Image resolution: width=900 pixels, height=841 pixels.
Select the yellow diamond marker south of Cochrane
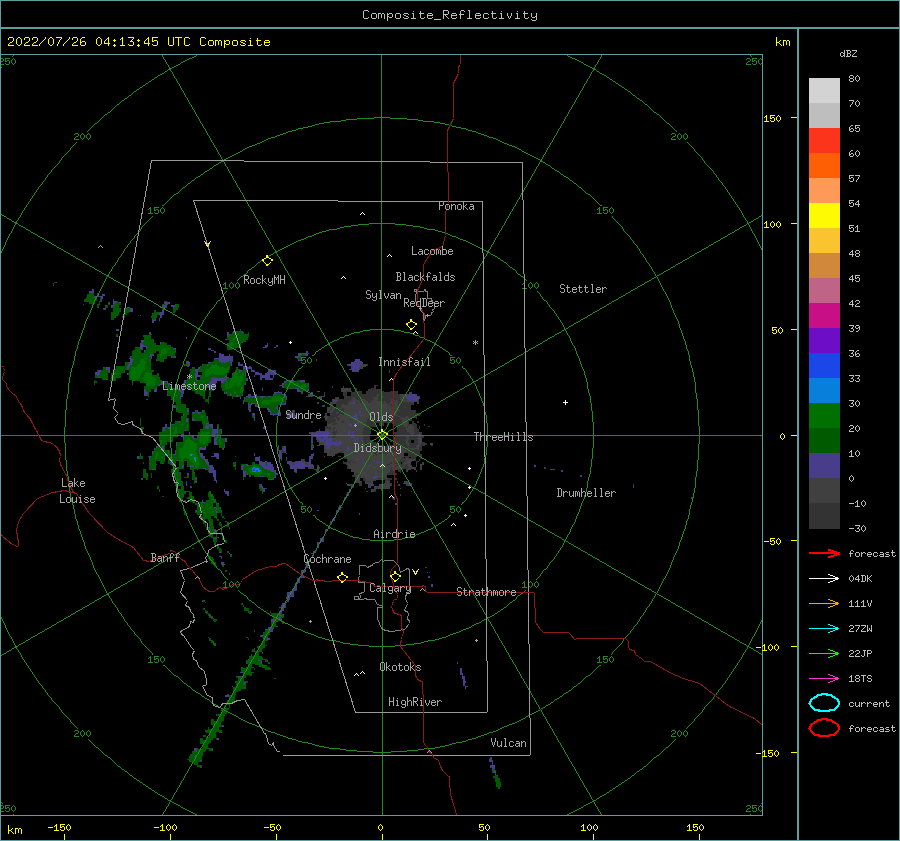(342, 578)
